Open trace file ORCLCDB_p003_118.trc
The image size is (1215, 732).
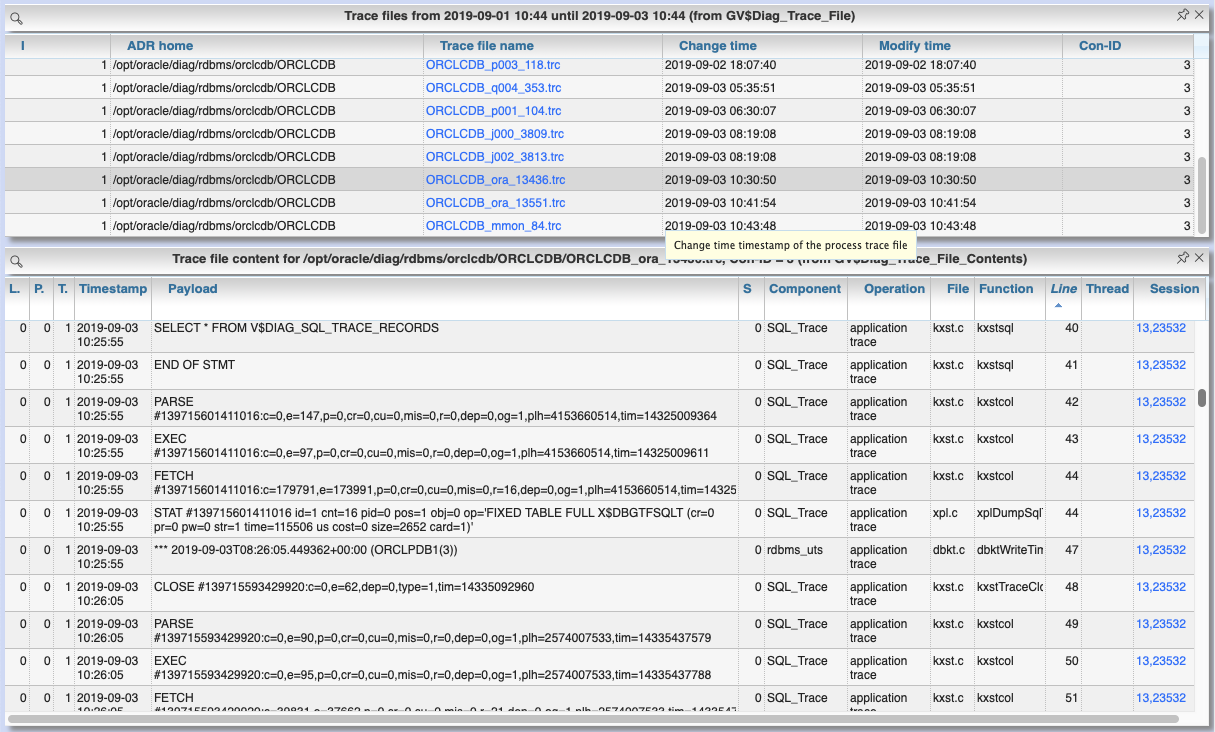[x=492, y=64]
